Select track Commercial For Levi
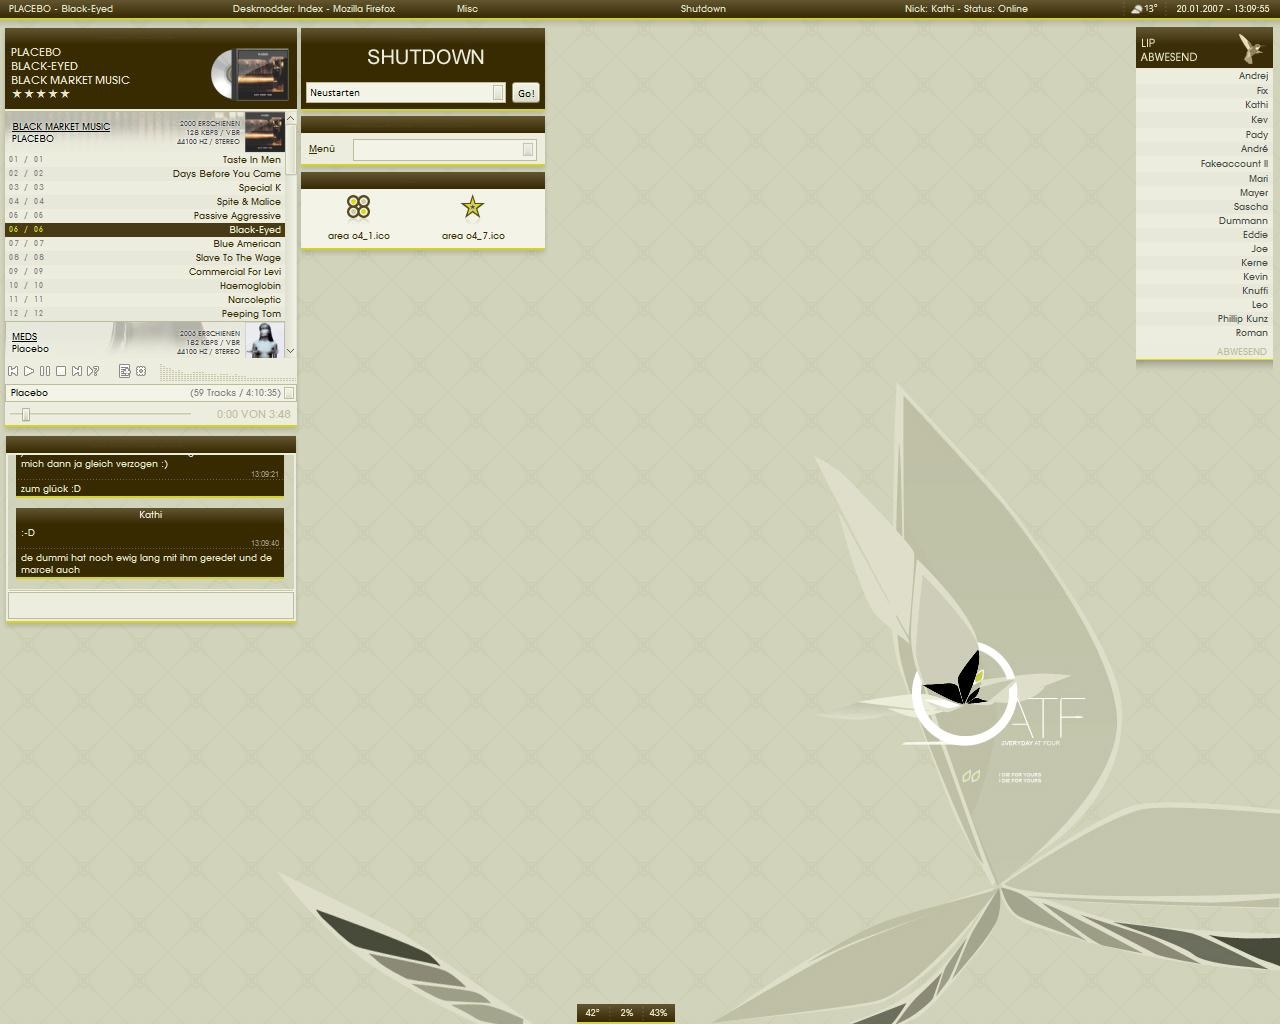Screen dimensions: 1280x1024 point(146,272)
